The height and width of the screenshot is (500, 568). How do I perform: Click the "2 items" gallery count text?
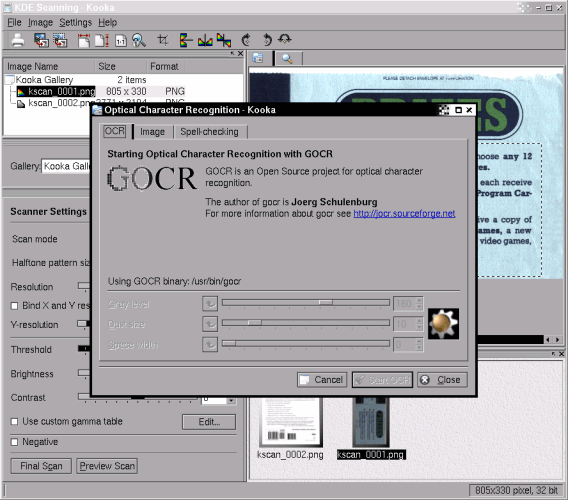(x=131, y=80)
